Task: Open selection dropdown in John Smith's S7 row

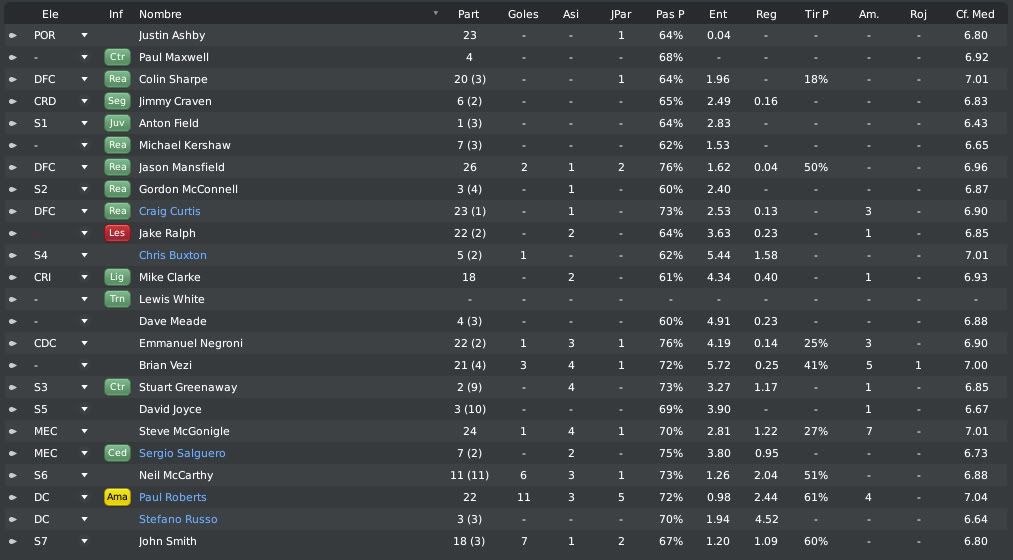Action: [84, 541]
